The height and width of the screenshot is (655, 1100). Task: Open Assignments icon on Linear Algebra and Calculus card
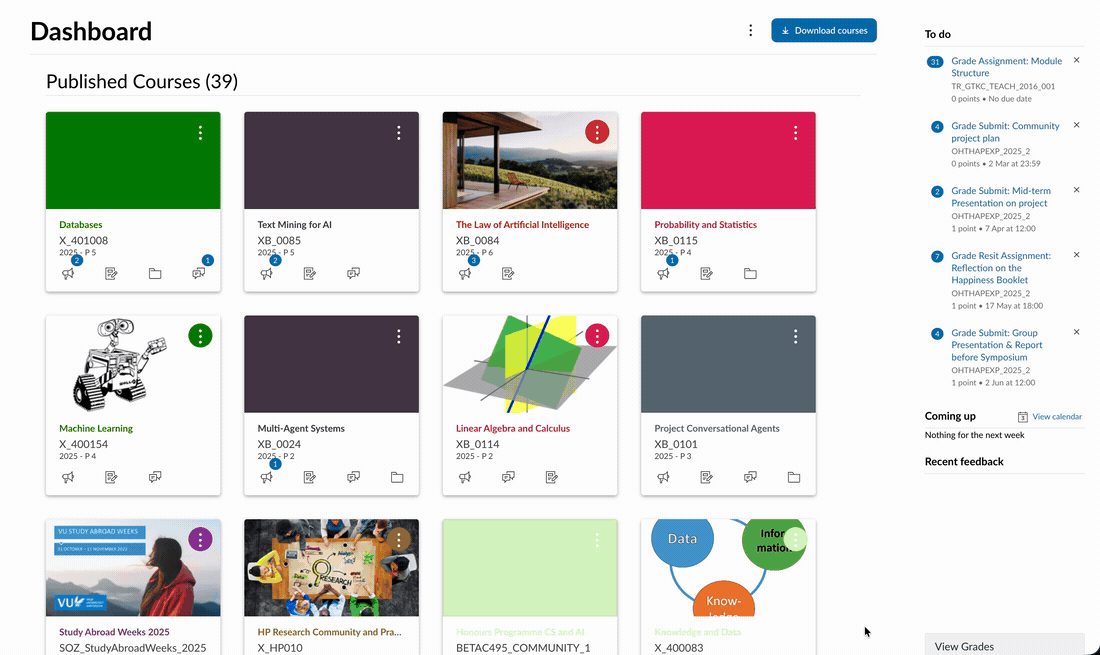point(551,477)
